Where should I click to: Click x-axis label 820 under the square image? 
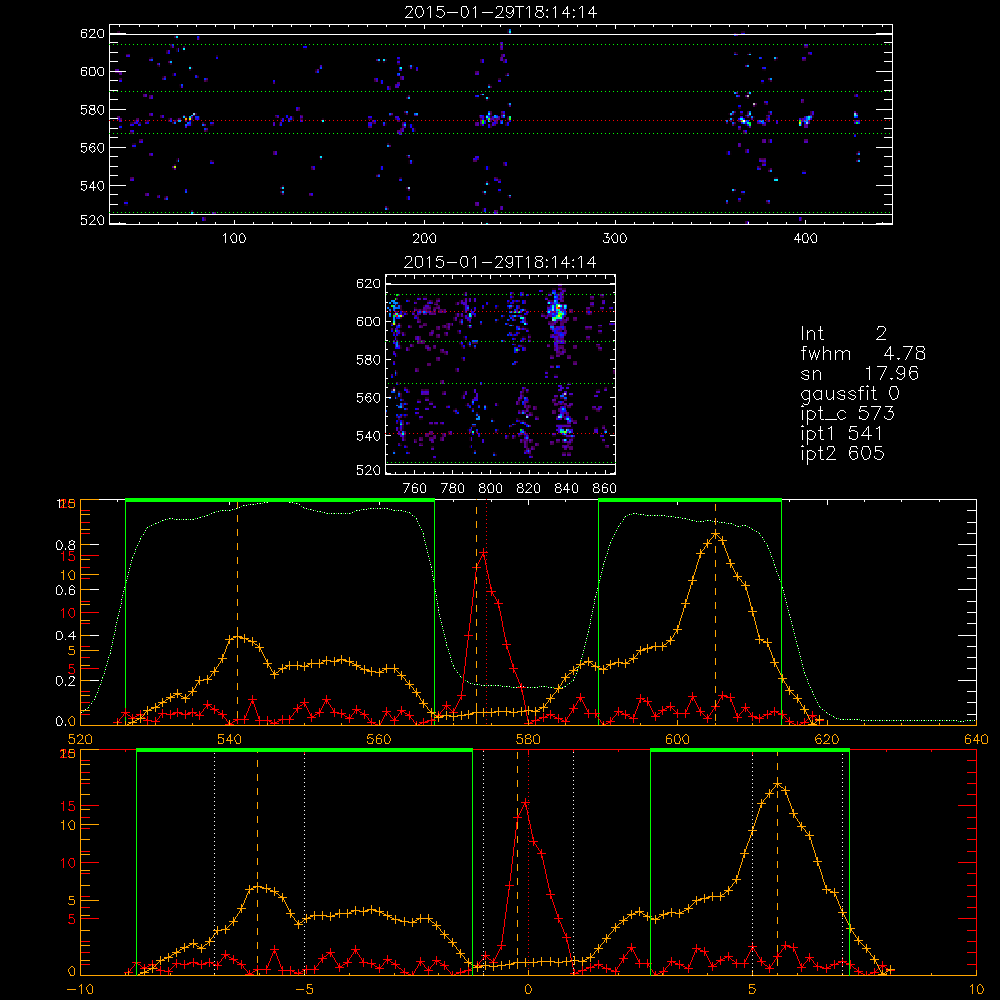click(529, 489)
